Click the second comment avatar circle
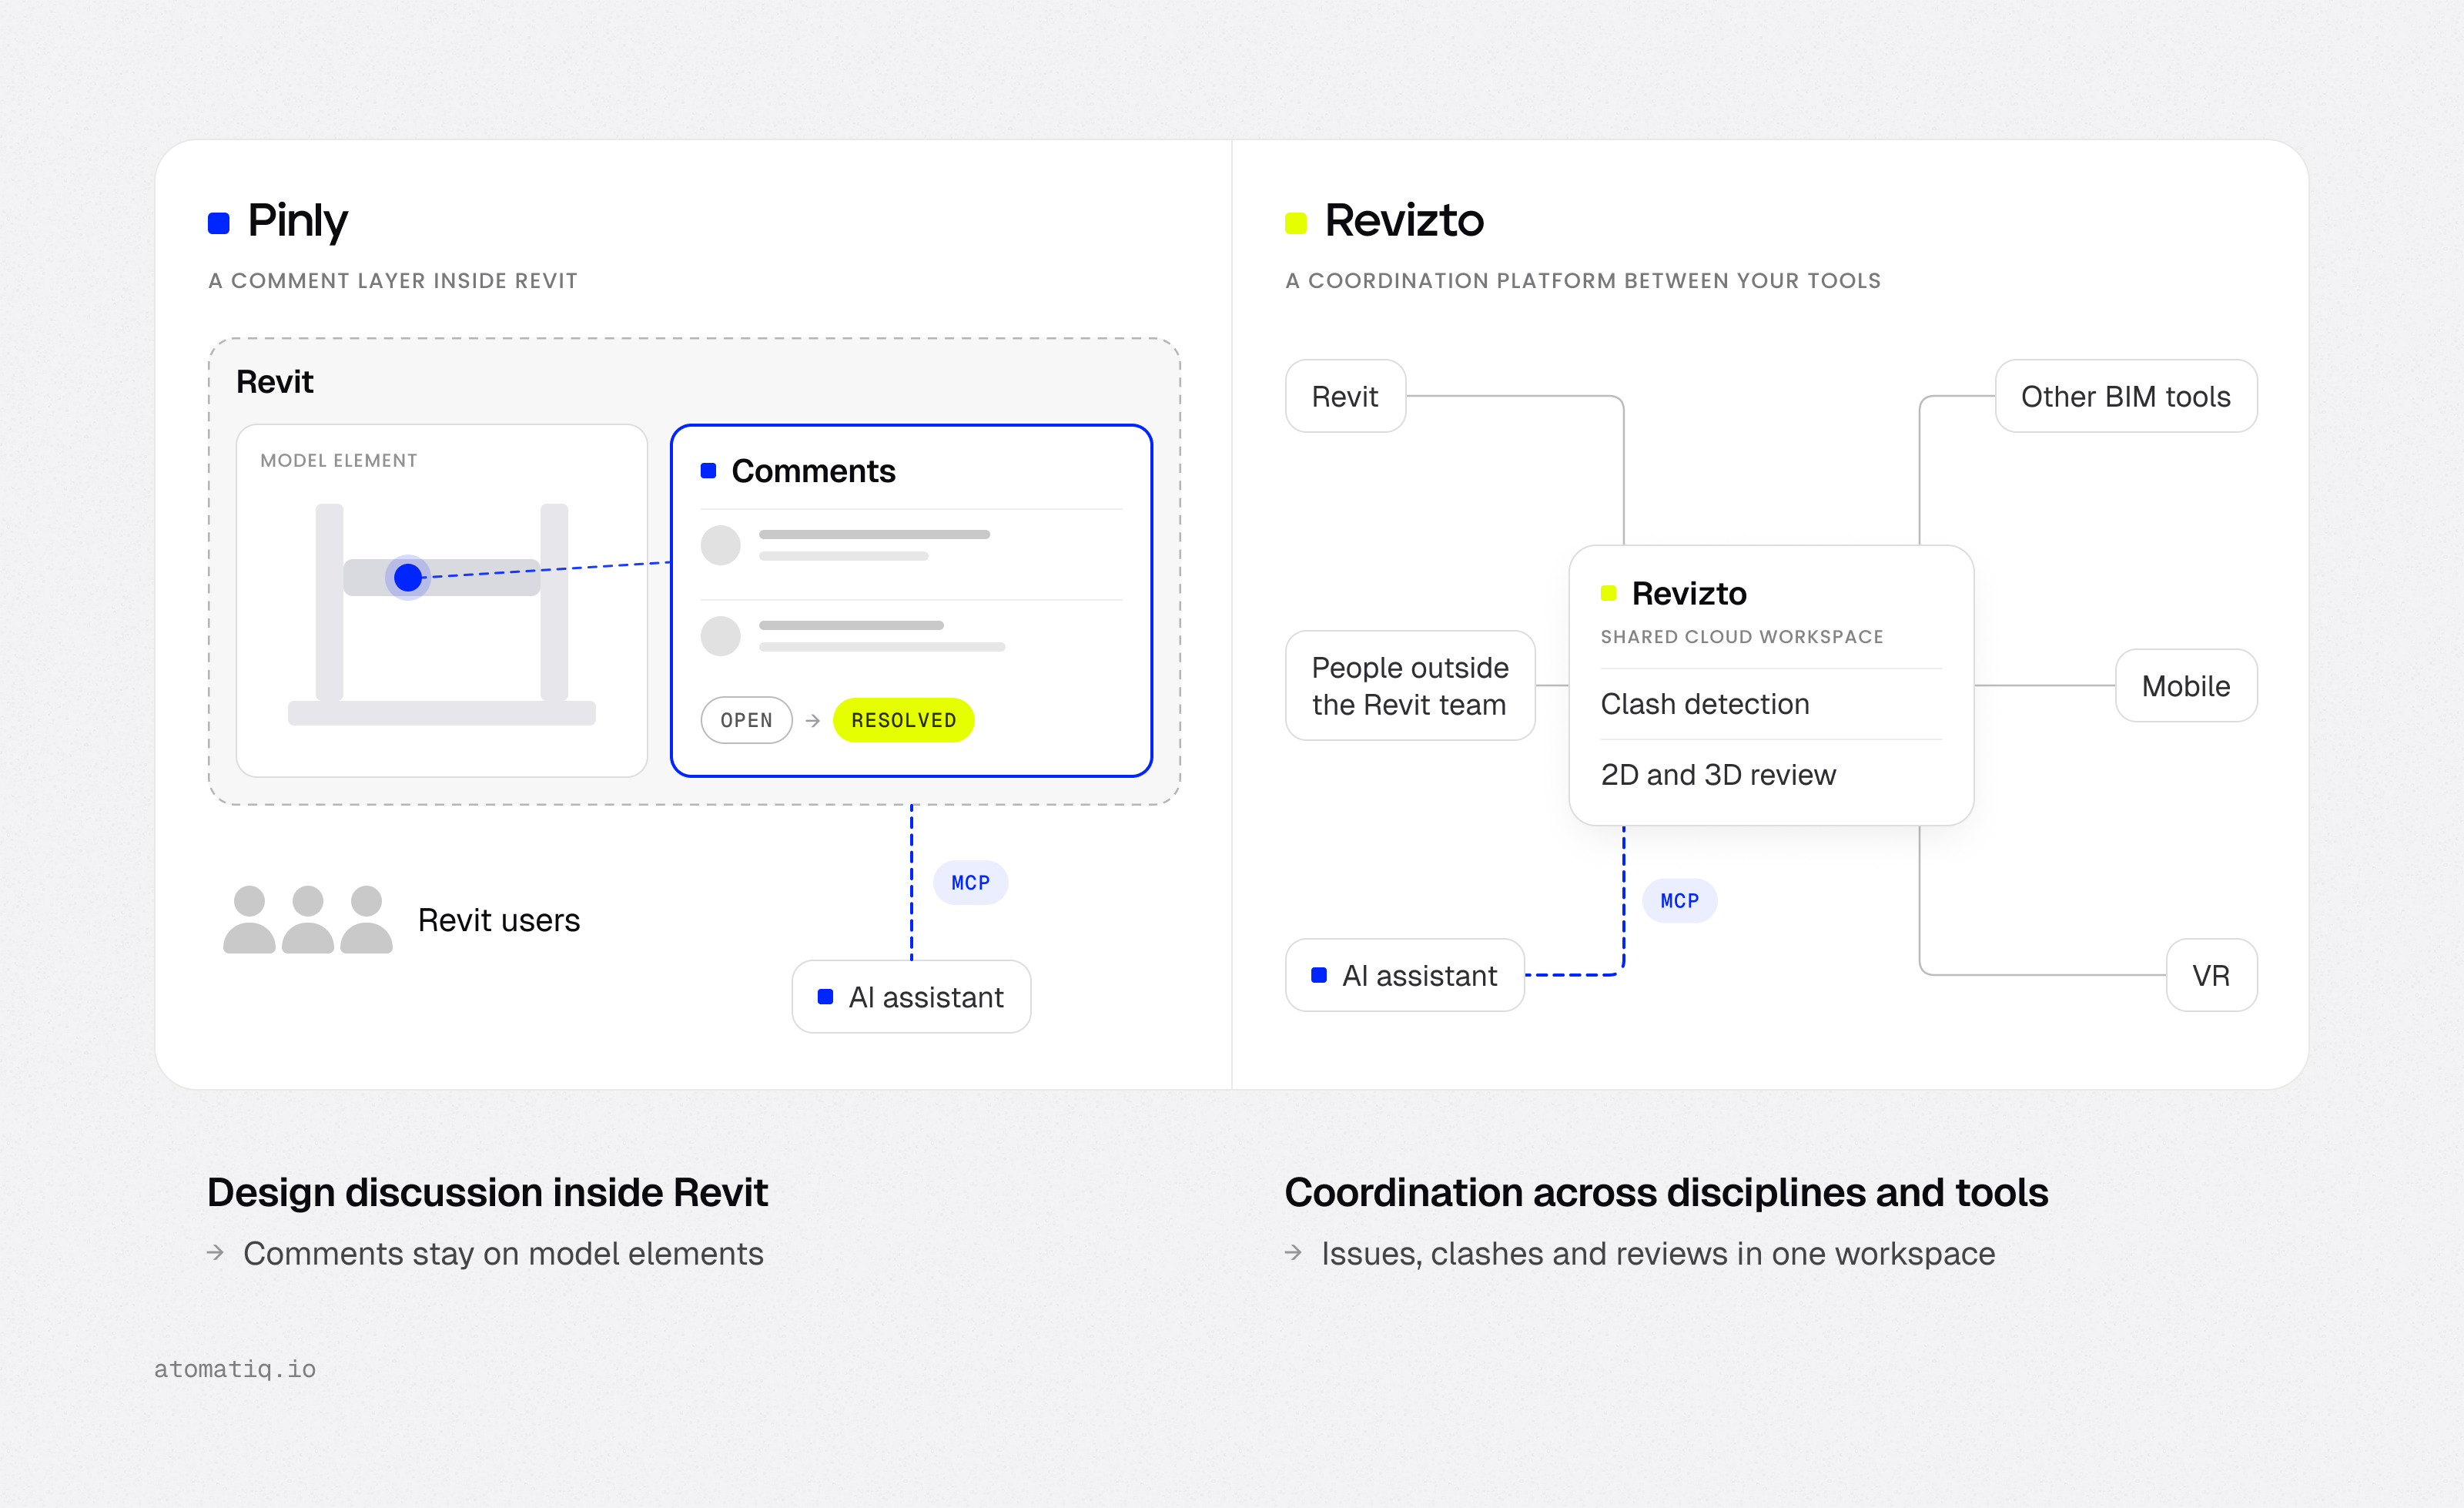The width and height of the screenshot is (2464, 1508). [720, 636]
